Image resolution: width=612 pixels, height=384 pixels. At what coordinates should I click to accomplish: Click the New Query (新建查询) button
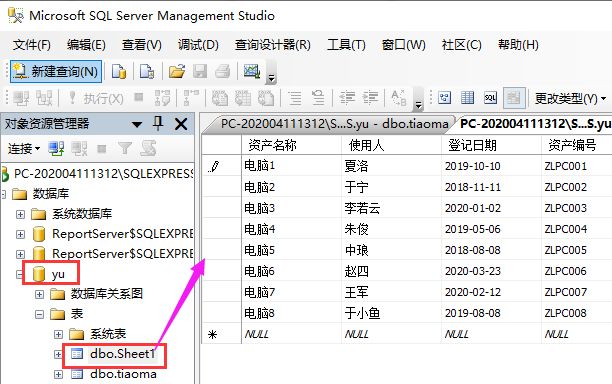point(56,71)
